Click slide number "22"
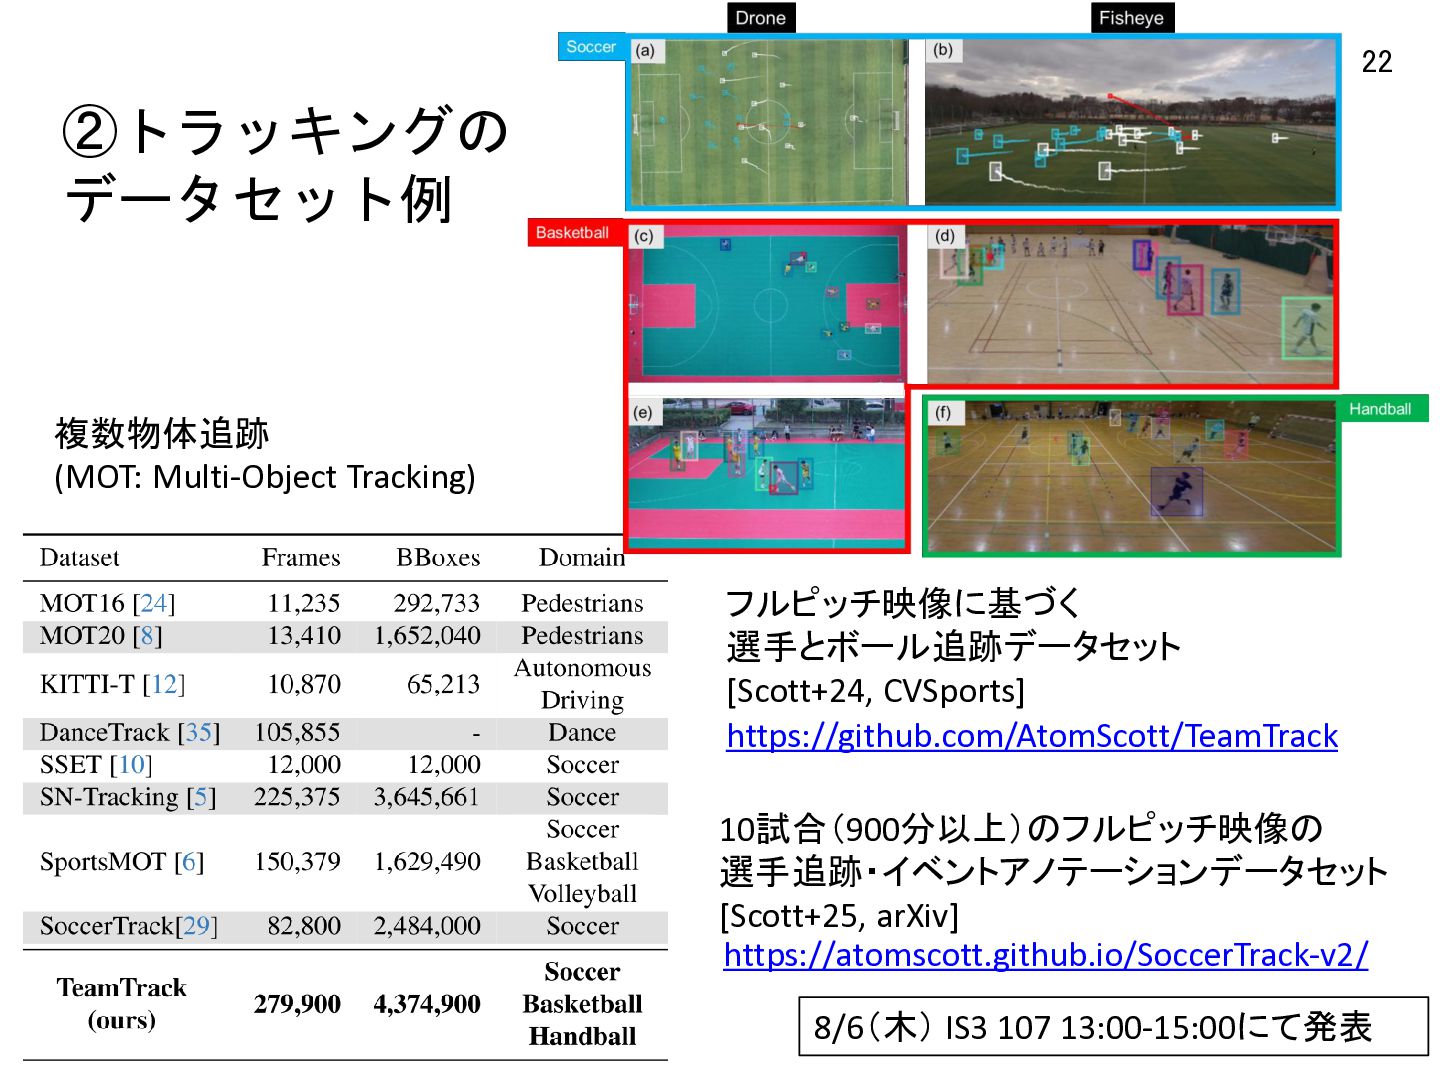Image resolution: width=1440 pixels, height=1080 pixels. click(x=1377, y=62)
